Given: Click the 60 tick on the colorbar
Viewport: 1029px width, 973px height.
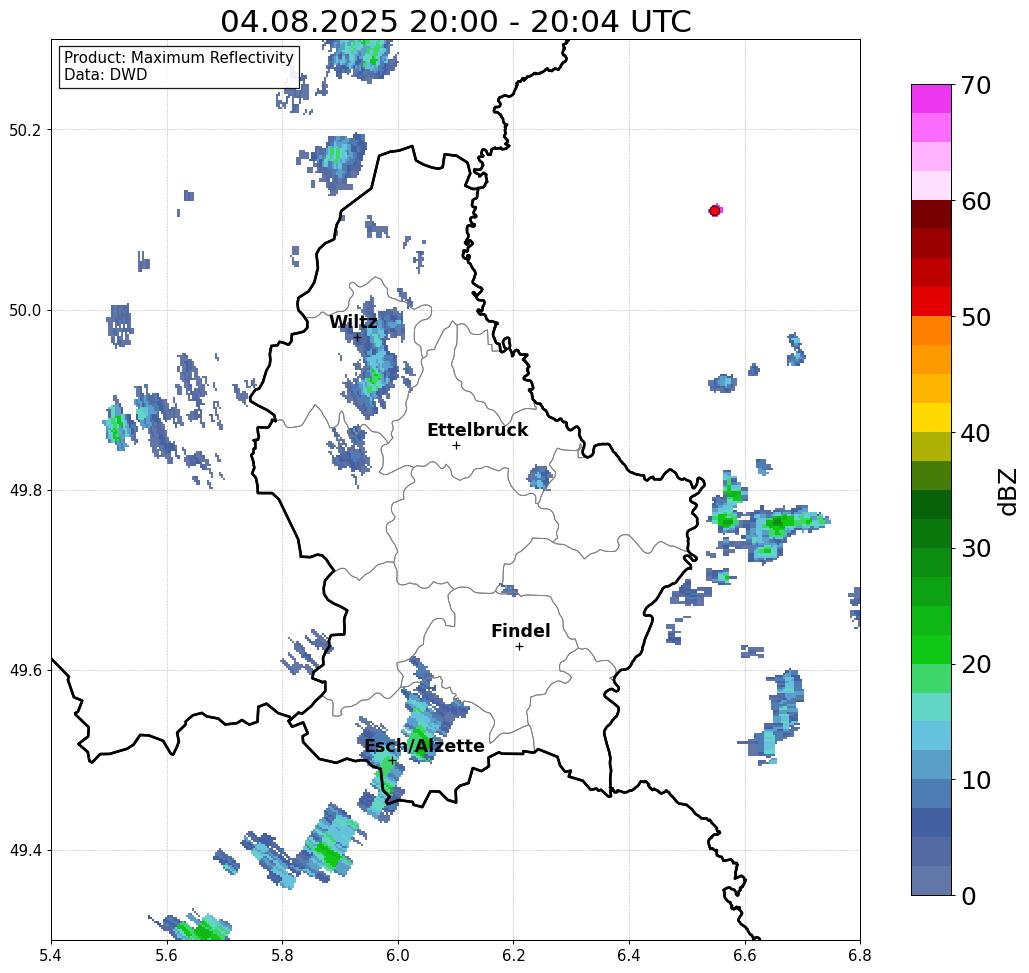Looking at the screenshot, I should click(x=976, y=201).
